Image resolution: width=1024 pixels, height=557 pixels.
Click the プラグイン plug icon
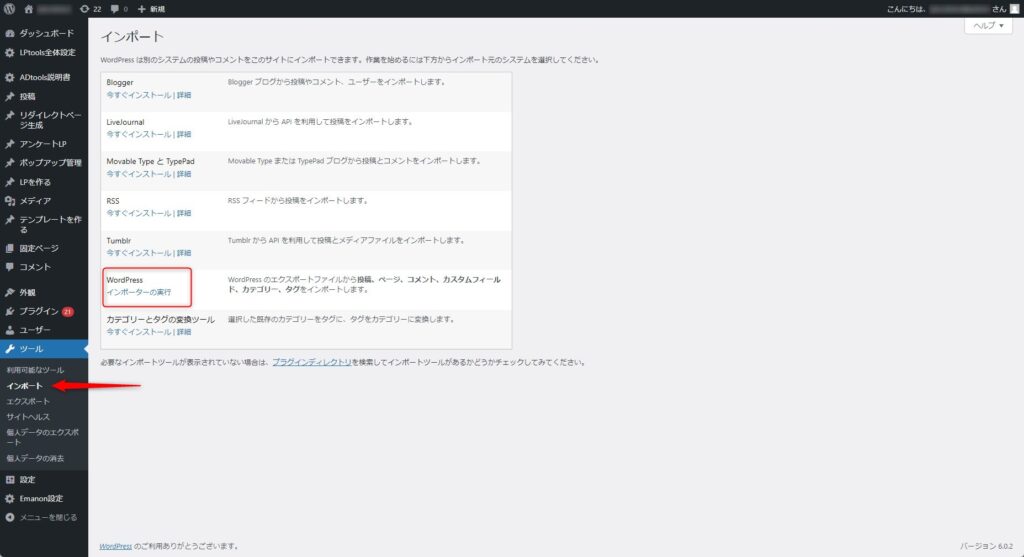9,311
